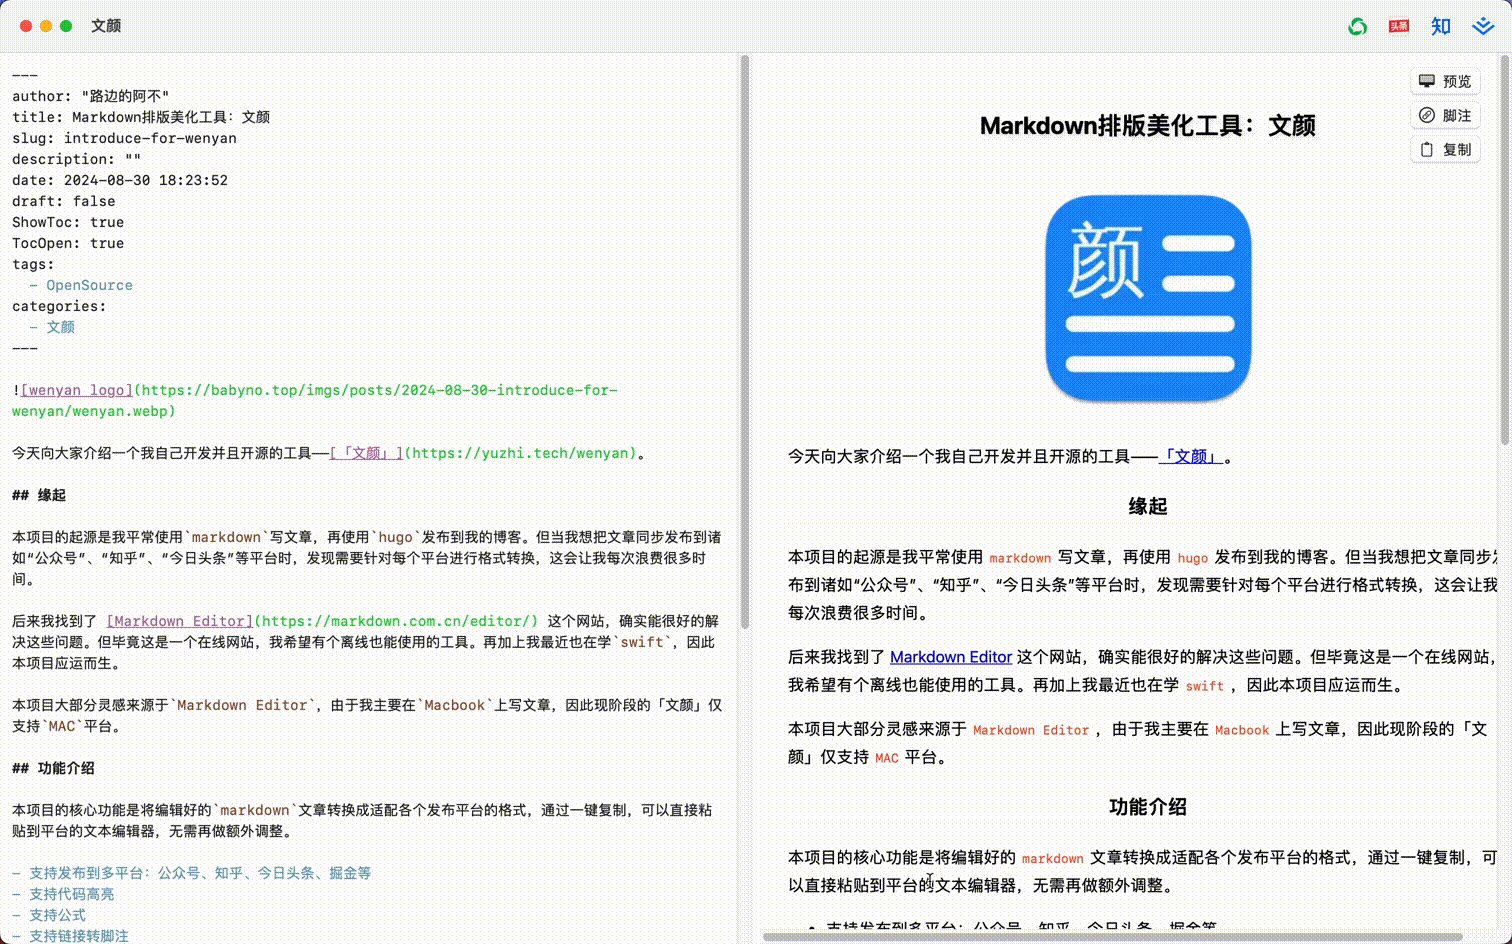Click the green fullscreen window button
Viewport: 1512px width, 944px height.
click(66, 26)
